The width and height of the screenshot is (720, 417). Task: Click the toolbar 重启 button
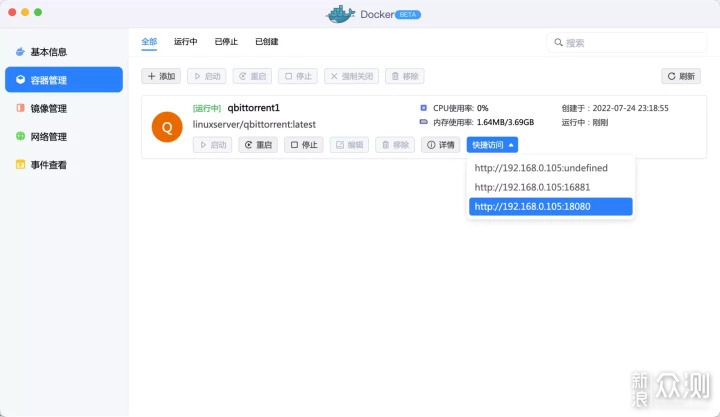[252, 76]
